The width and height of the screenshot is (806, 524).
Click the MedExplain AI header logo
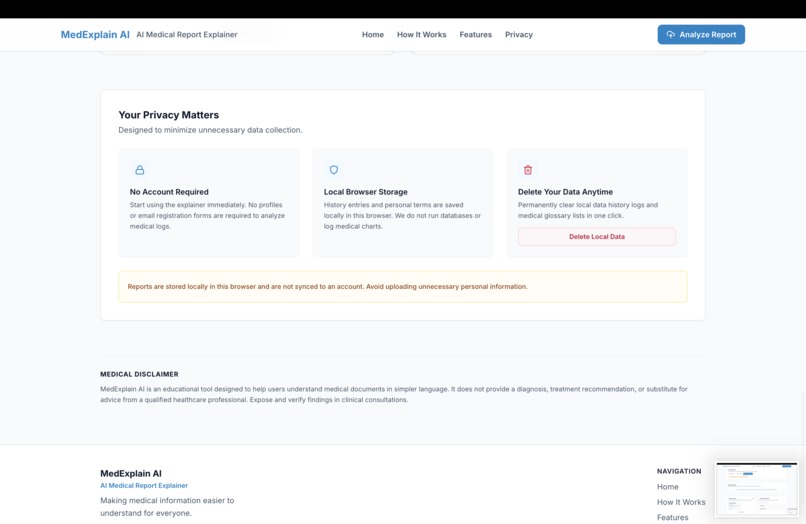click(95, 34)
